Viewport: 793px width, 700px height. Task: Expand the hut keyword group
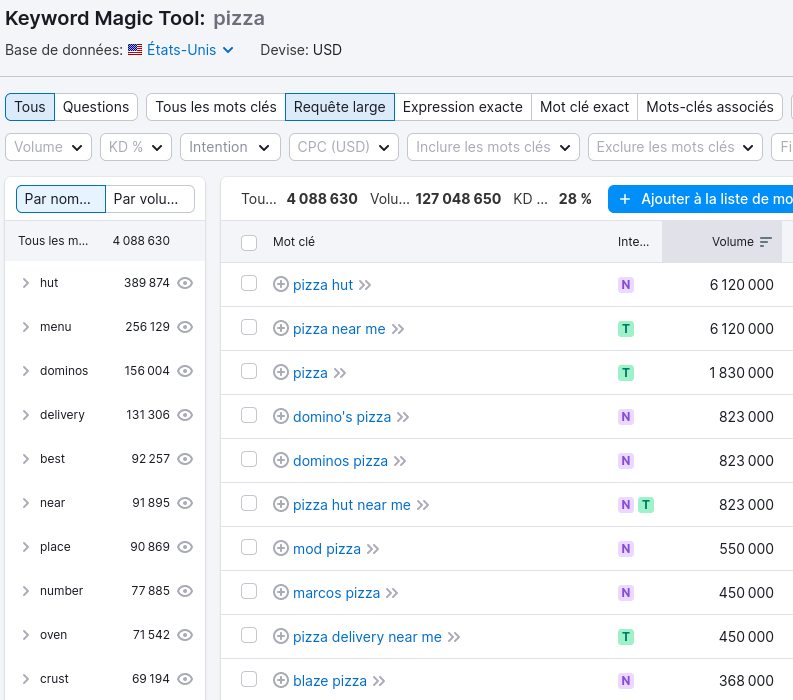[x=26, y=283]
